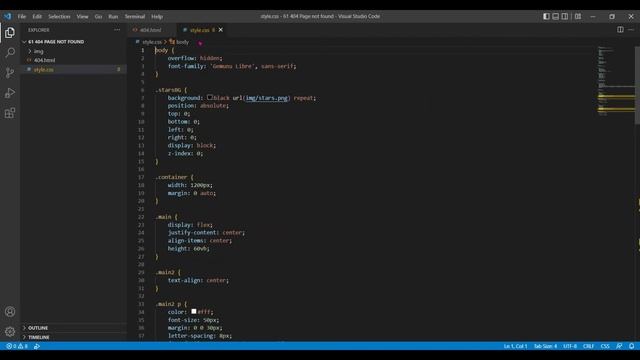Open the Search view in activity bar
The width and height of the screenshot is (640, 360).
tap(10, 52)
